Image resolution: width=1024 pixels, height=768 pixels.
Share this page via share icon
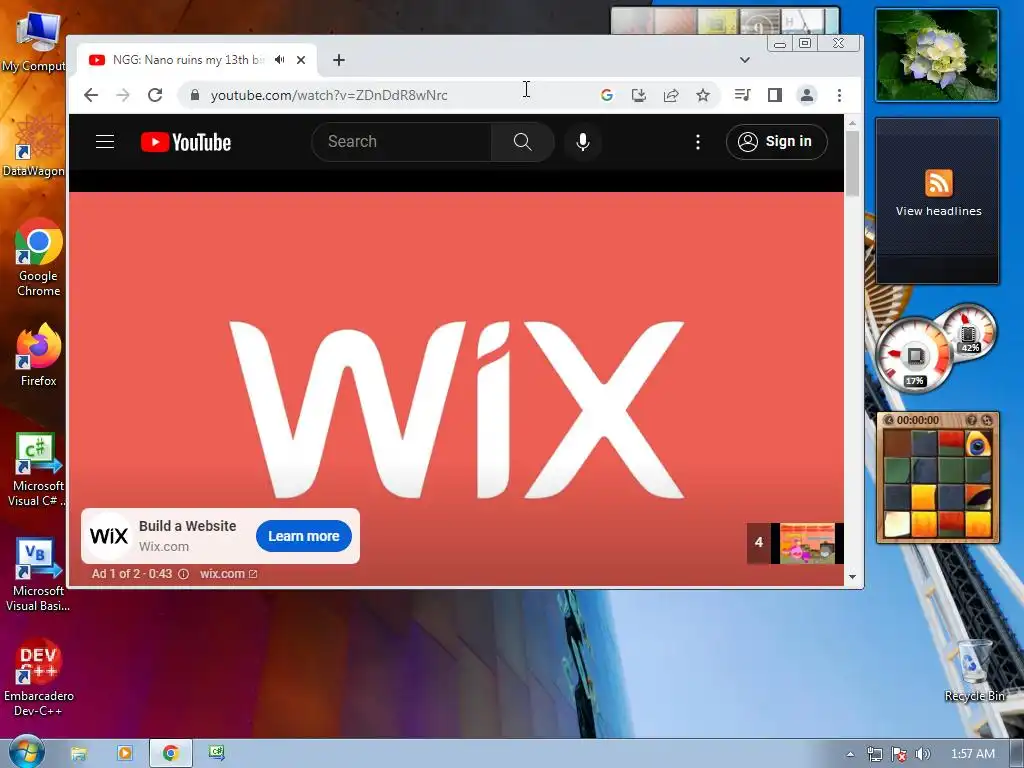671,95
